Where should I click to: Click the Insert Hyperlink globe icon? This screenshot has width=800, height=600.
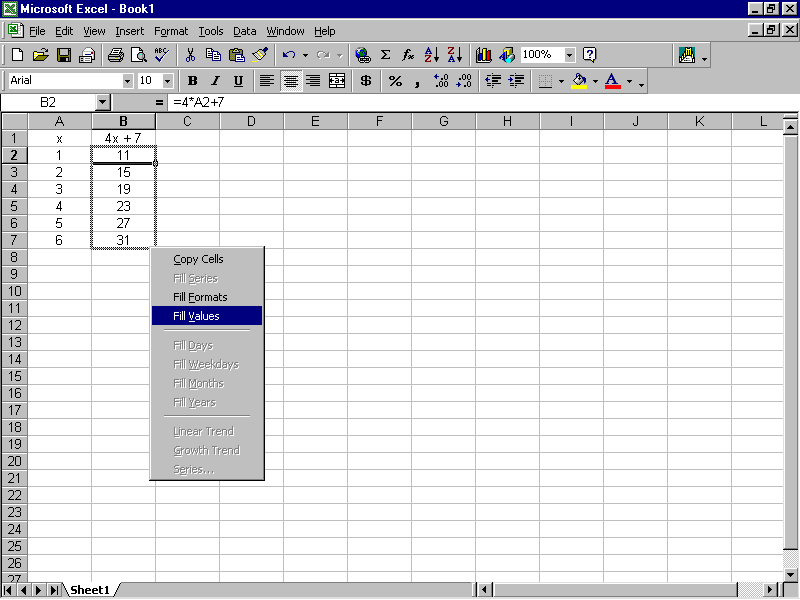click(x=363, y=55)
